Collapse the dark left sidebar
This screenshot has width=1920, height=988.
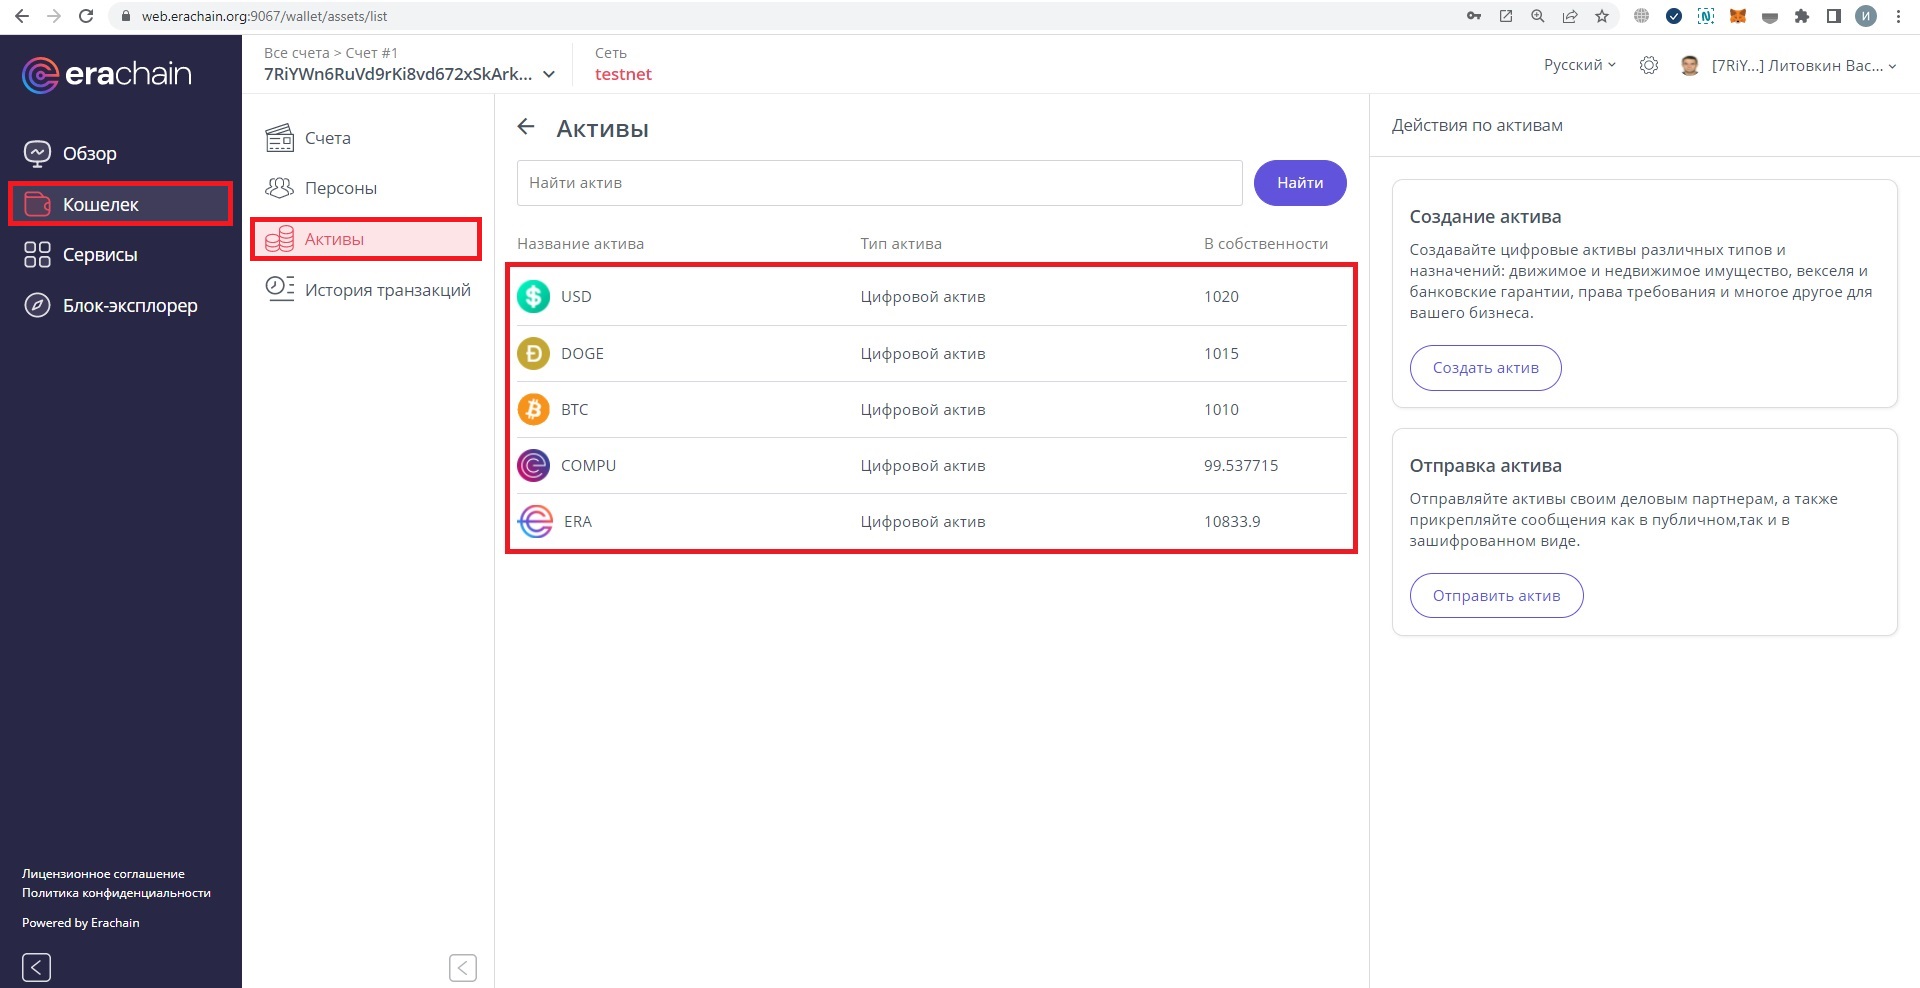(x=36, y=967)
